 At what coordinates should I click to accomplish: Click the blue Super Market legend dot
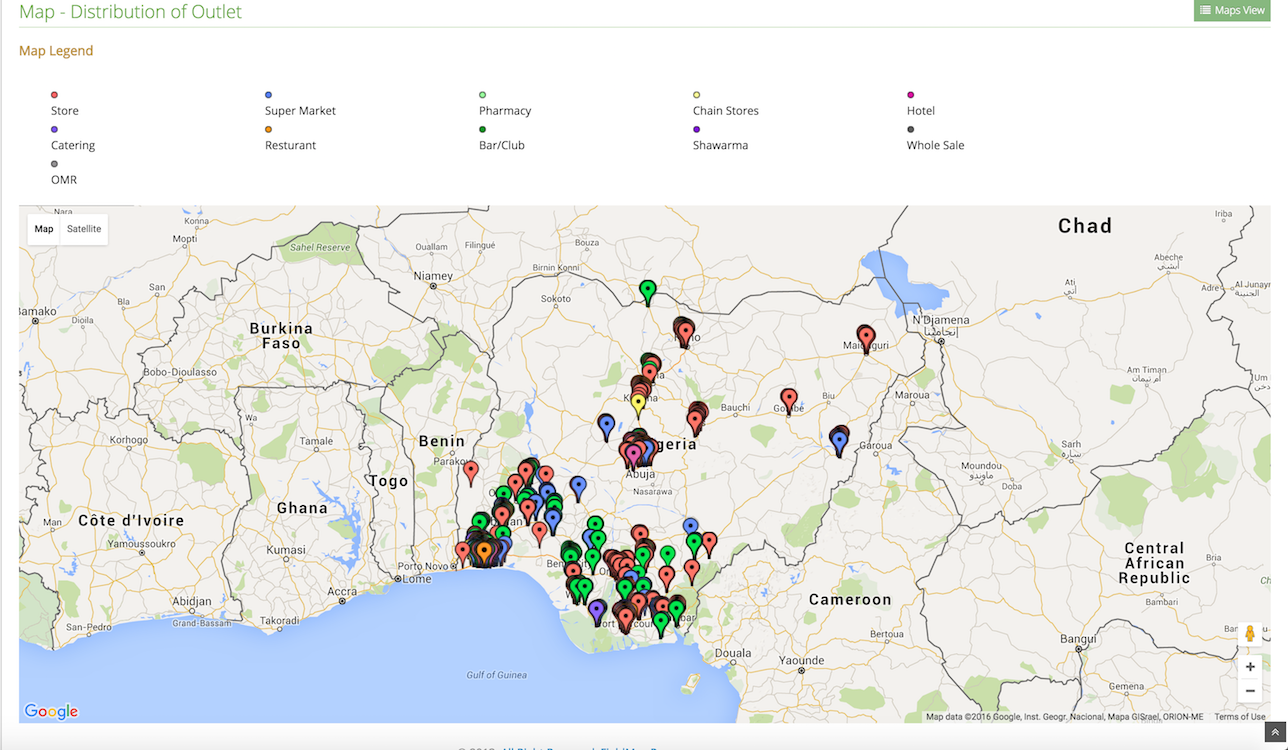[268, 95]
